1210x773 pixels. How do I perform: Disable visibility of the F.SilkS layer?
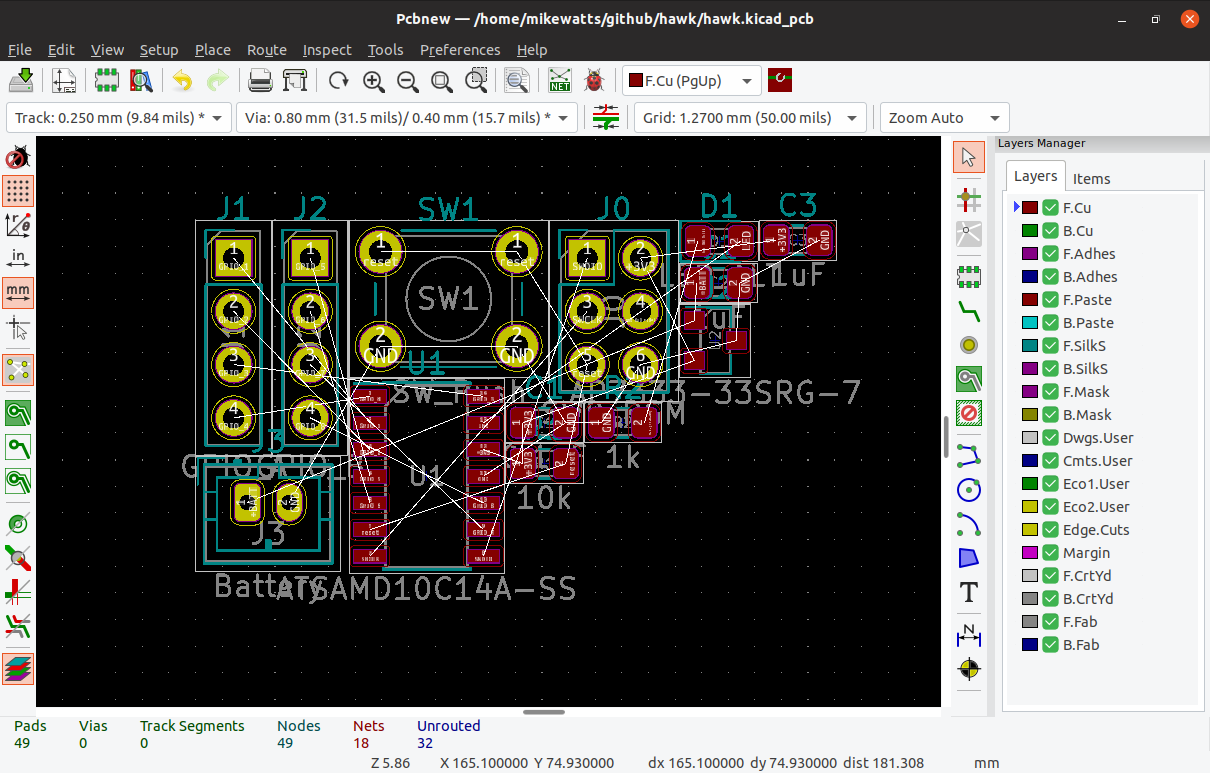coord(1050,345)
